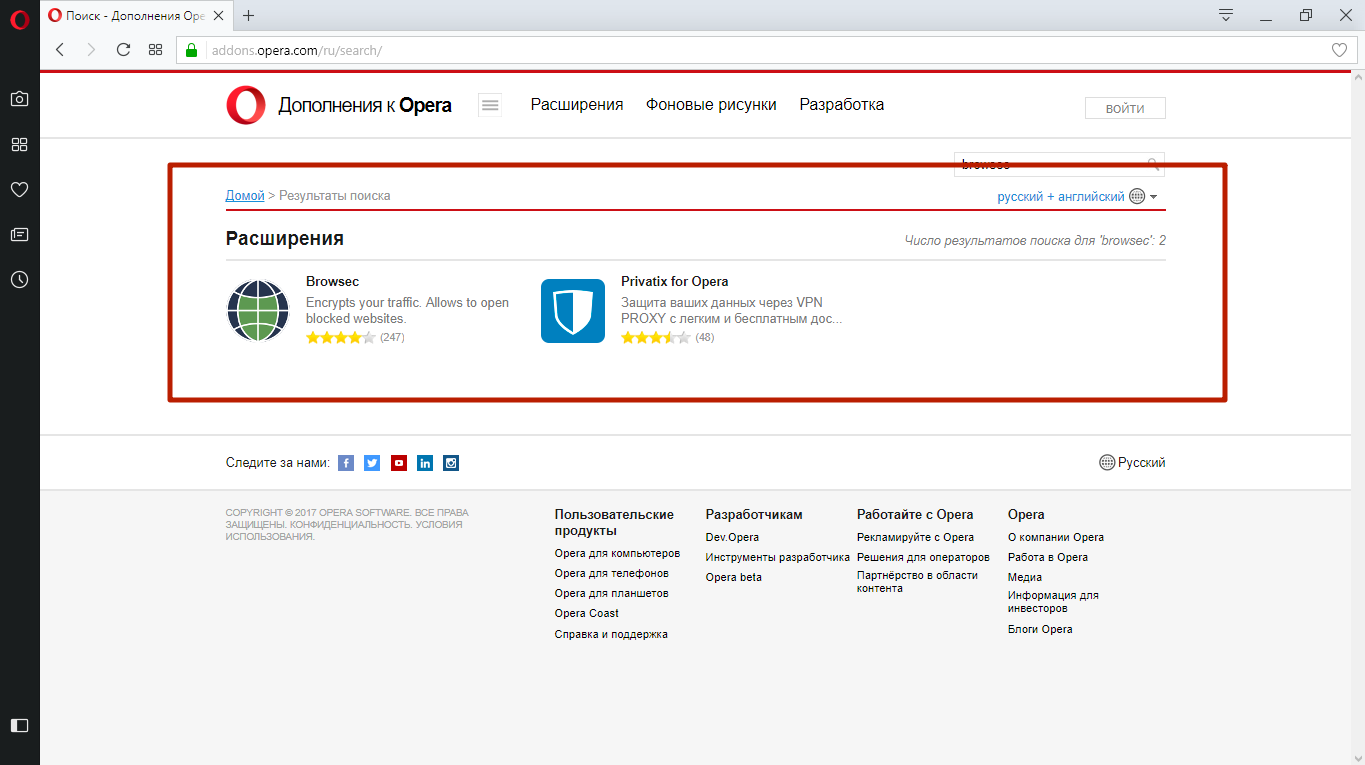The width and height of the screenshot is (1365, 765).
Task: Open Personal news icon in sidebar
Action: pos(19,234)
